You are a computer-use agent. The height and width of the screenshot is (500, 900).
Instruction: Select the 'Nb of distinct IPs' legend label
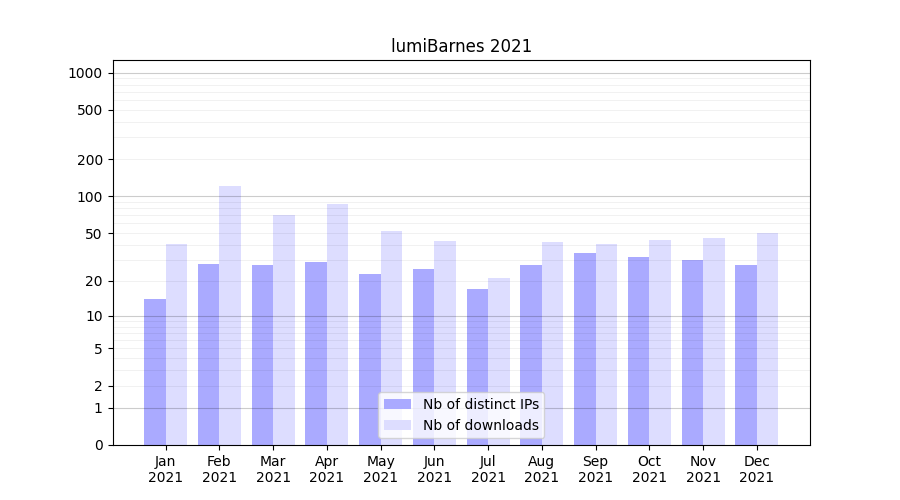click(480, 404)
